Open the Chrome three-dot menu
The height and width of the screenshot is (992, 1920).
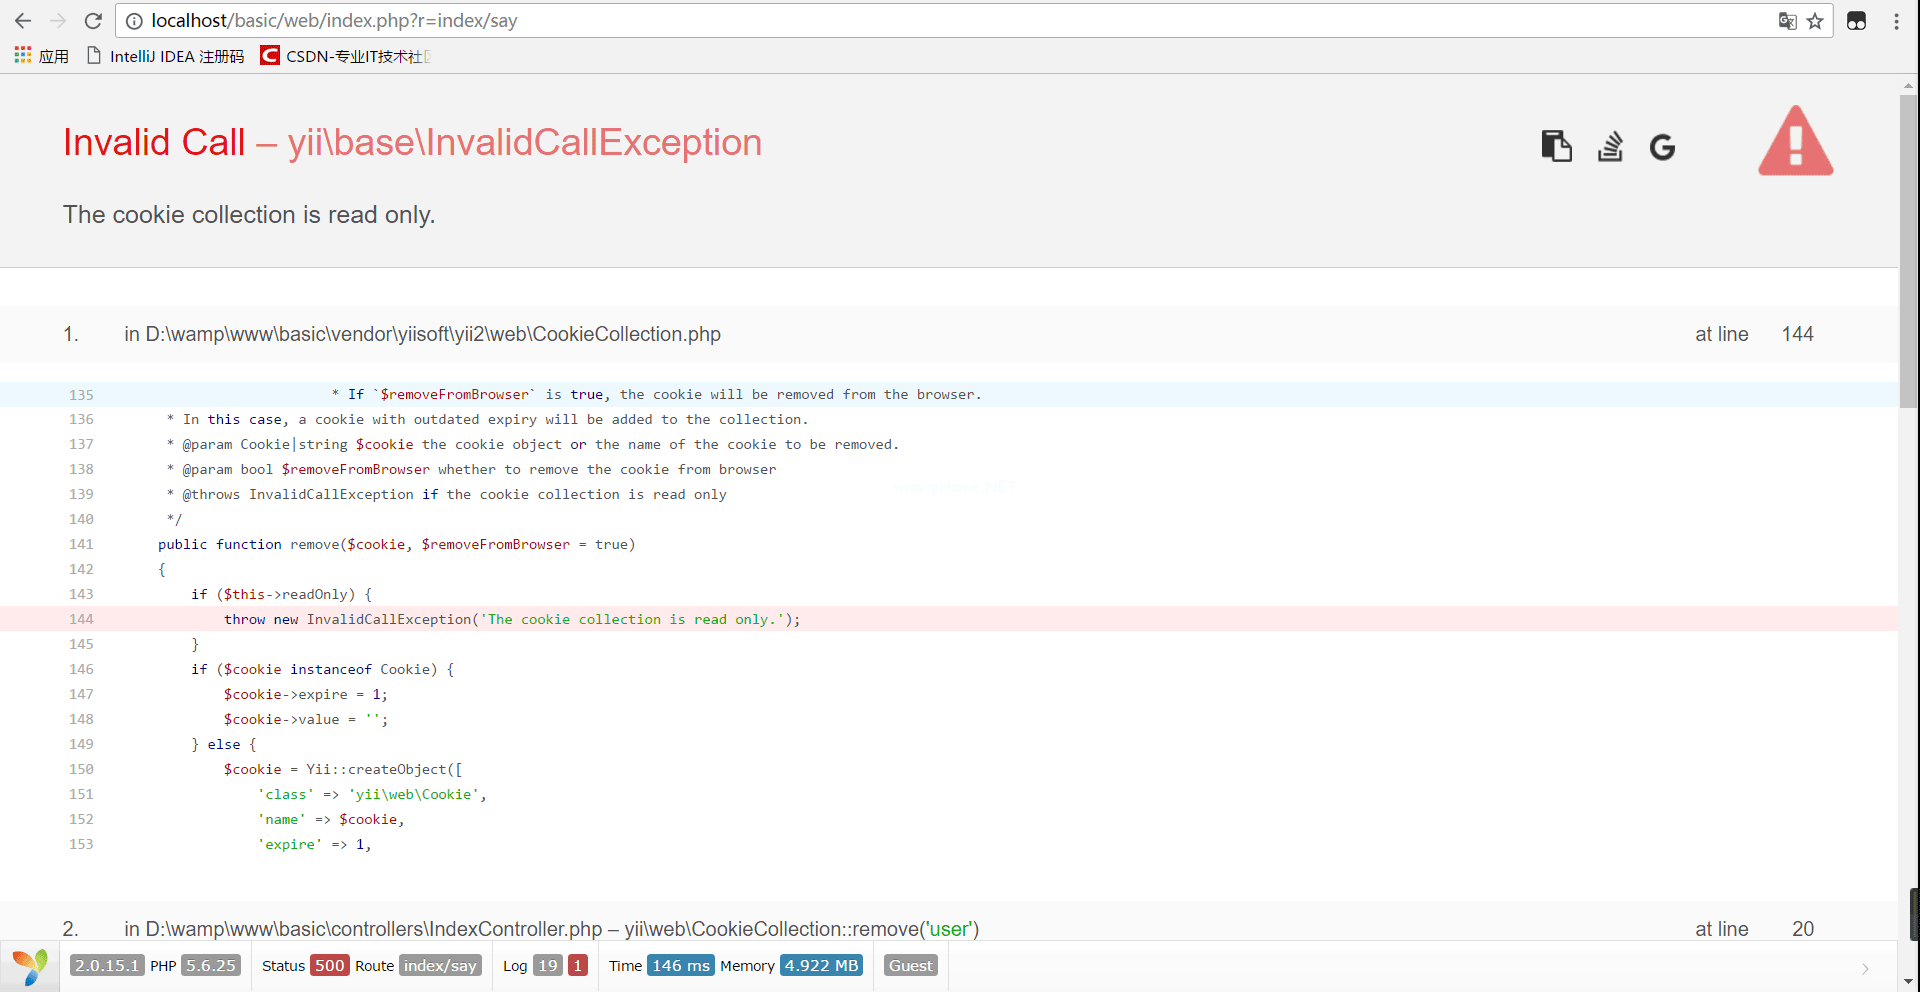(1896, 21)
